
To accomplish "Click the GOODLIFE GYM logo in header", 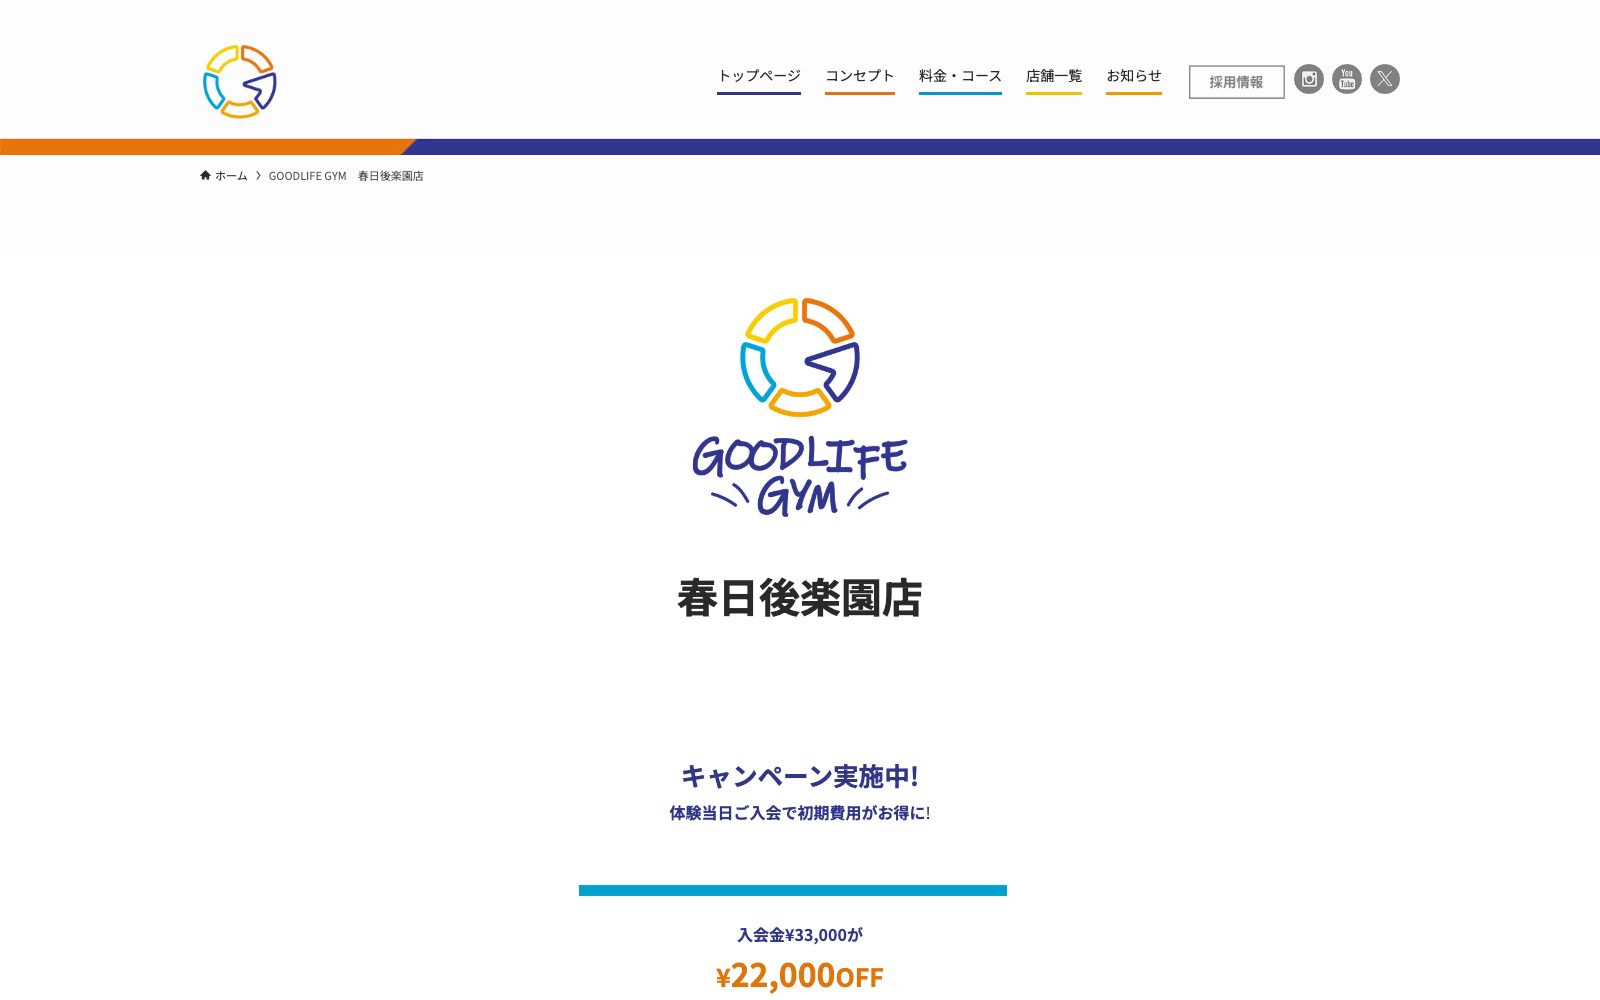I will pos(240,81).
